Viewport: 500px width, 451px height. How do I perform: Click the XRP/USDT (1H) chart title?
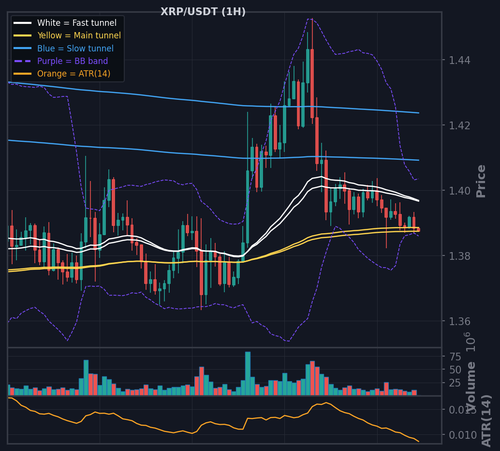tap(203, 12)
